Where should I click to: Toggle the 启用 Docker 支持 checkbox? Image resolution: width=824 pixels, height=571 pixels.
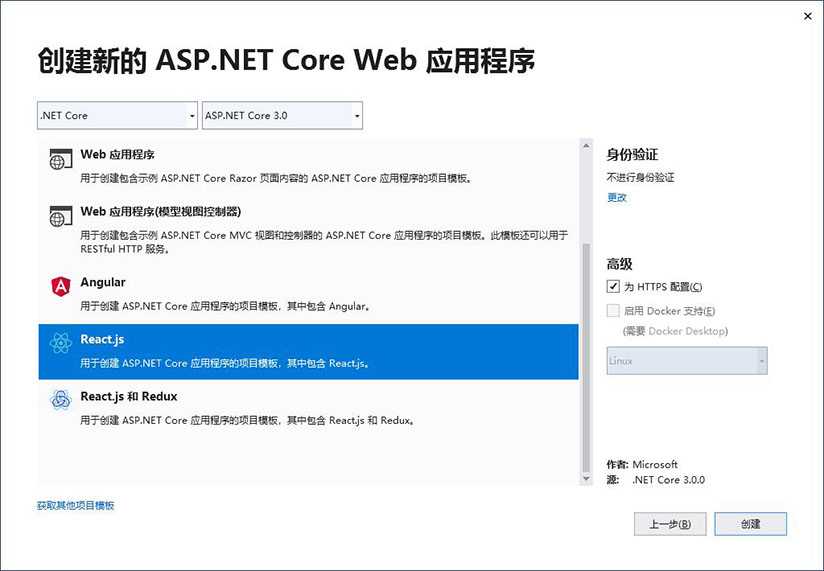pyautogui.click(x=613, y=310)
